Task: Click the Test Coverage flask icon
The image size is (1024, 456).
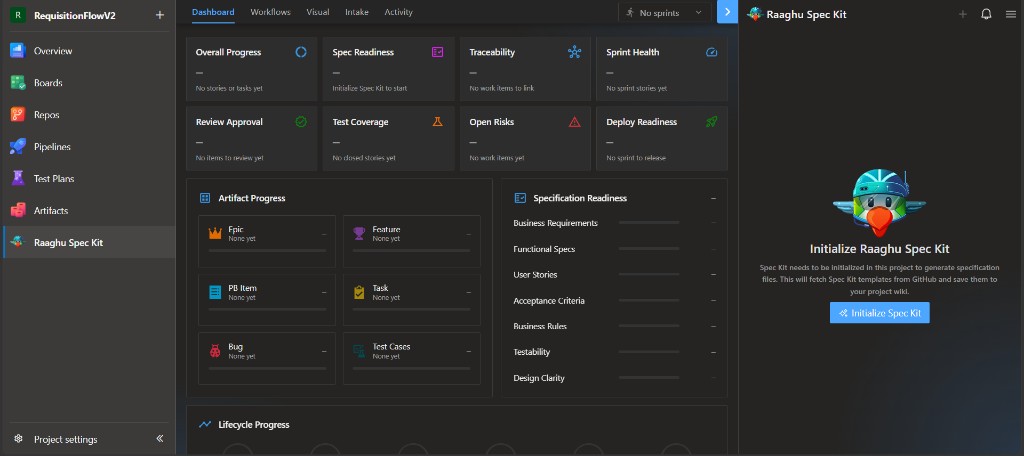Action: tap(438, 122)
